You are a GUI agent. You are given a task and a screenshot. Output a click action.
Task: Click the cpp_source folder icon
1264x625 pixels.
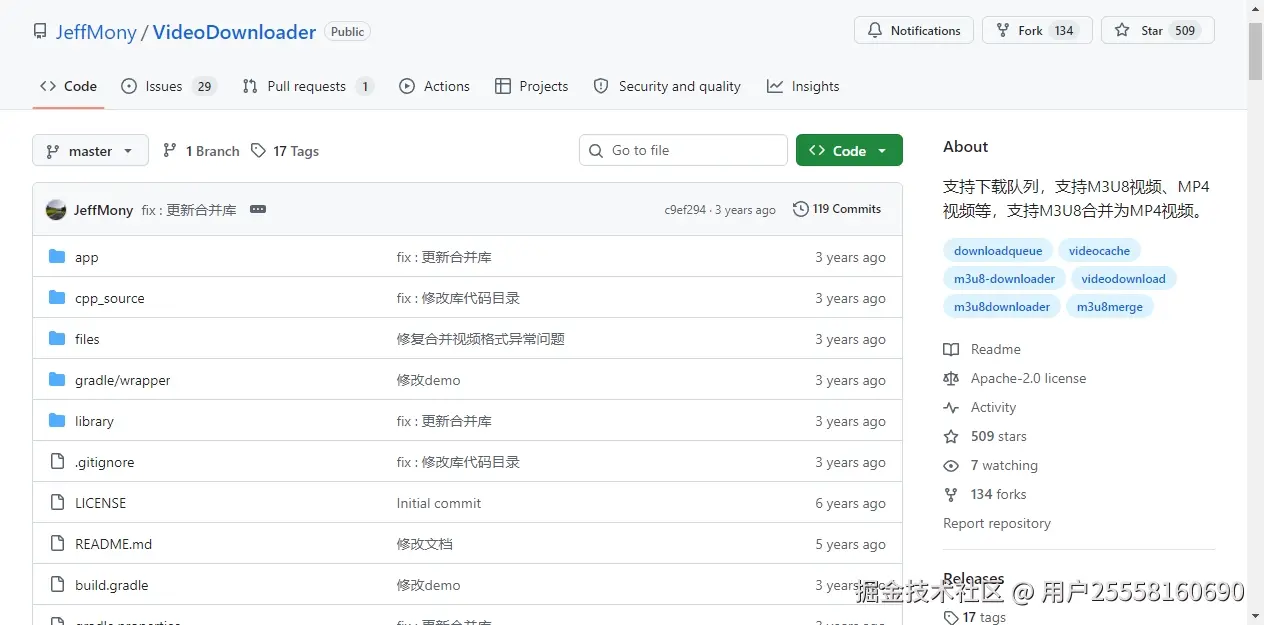point(57,298)
